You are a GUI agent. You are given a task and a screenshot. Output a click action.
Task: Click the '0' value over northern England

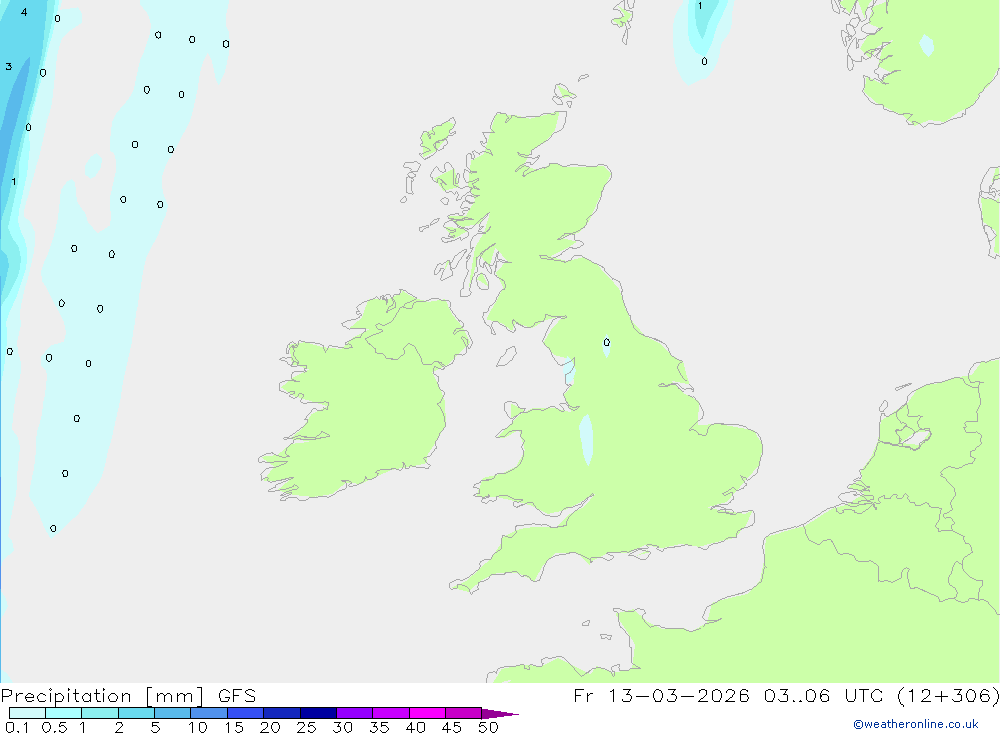(x=607, y=343)
